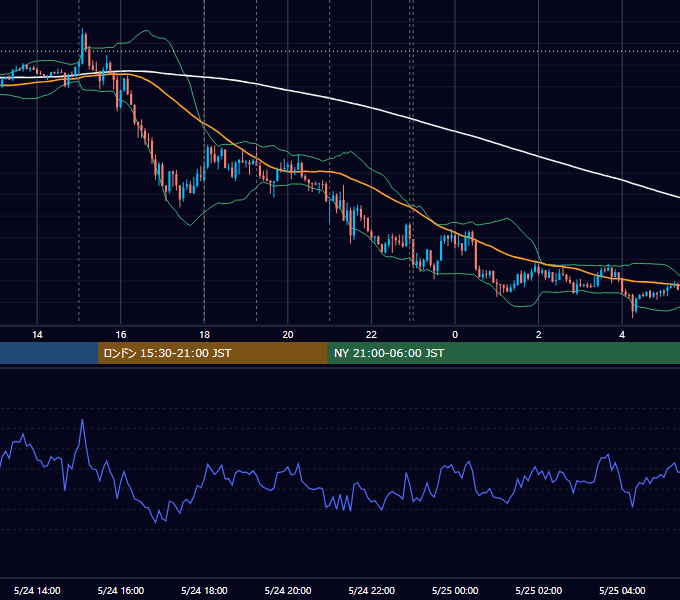Viewport: 680px width, 600px height.
Task: Click the "22" hour label on price chart axis
Action: tap(371, 335)
